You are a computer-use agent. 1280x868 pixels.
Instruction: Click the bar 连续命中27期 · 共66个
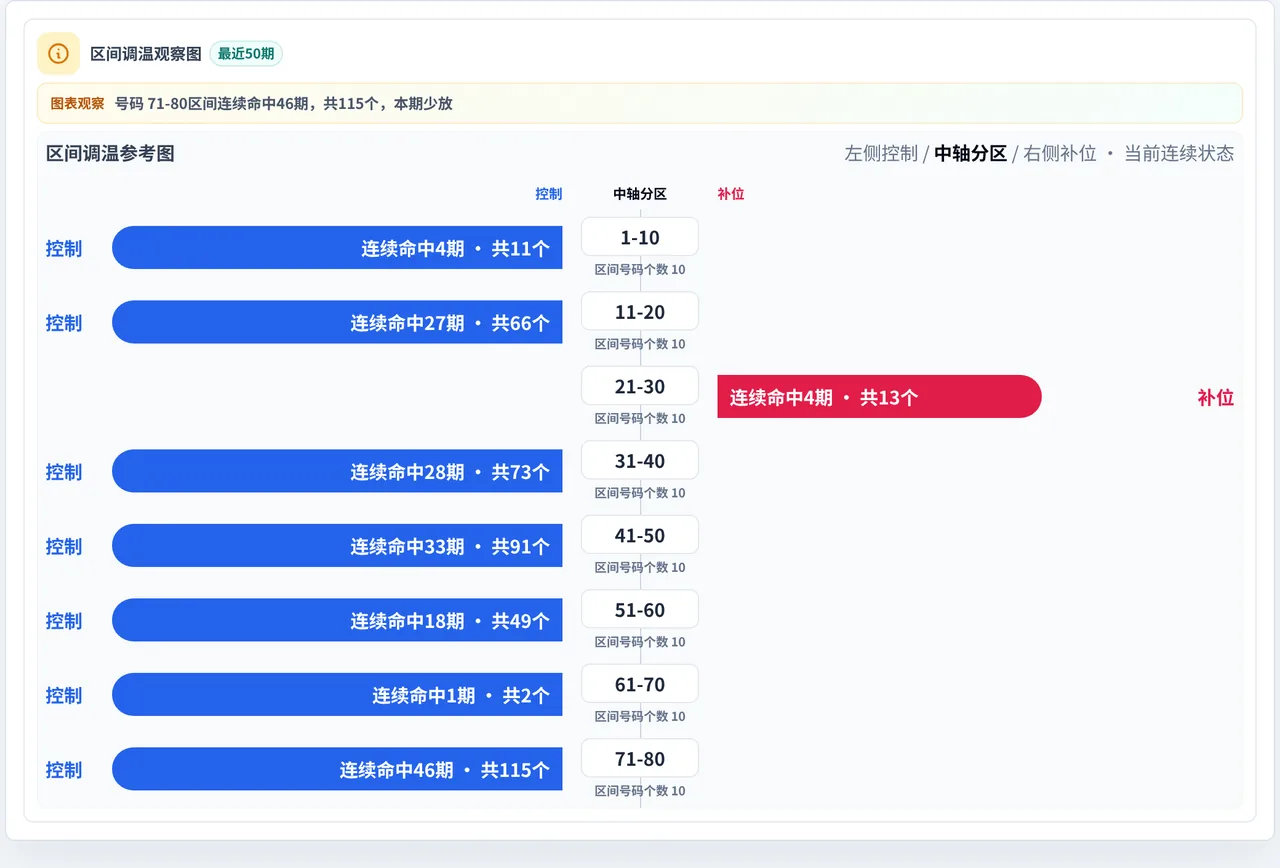click(337, 322)
